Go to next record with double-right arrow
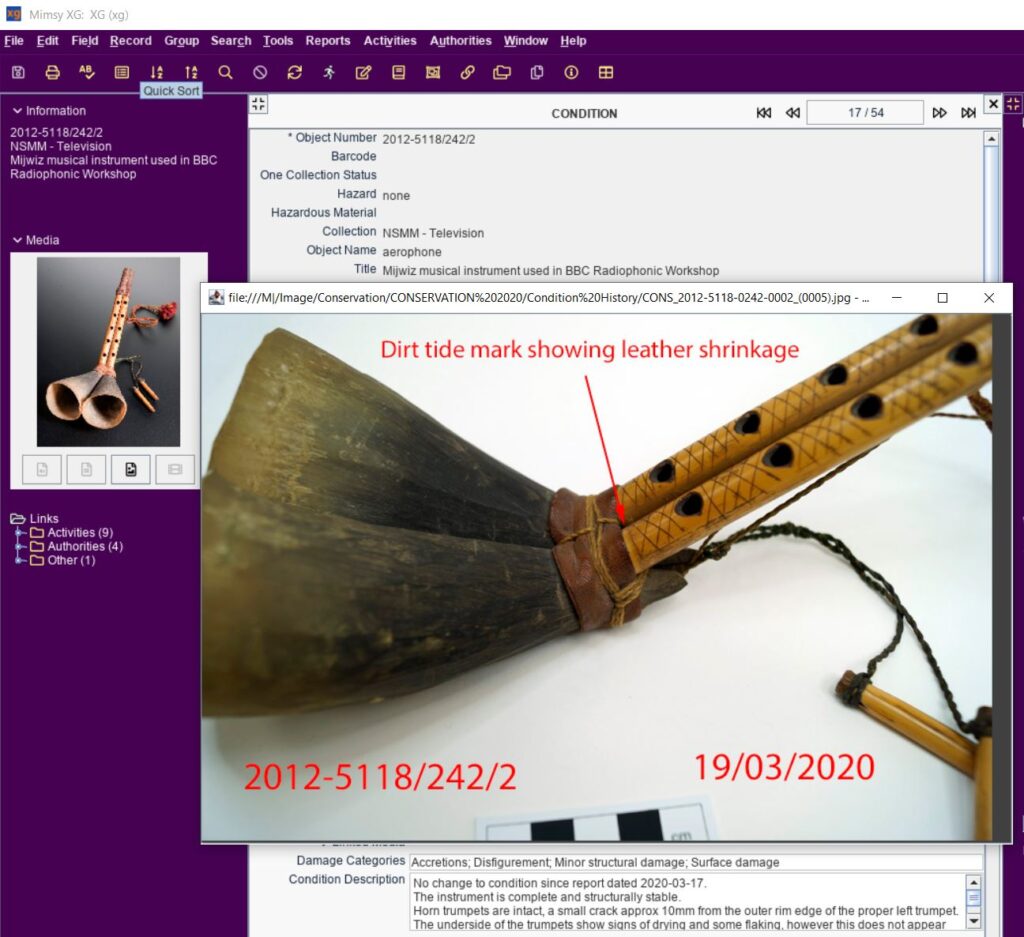Screen dimensions: 1024x937 click(x=939, y=113)
